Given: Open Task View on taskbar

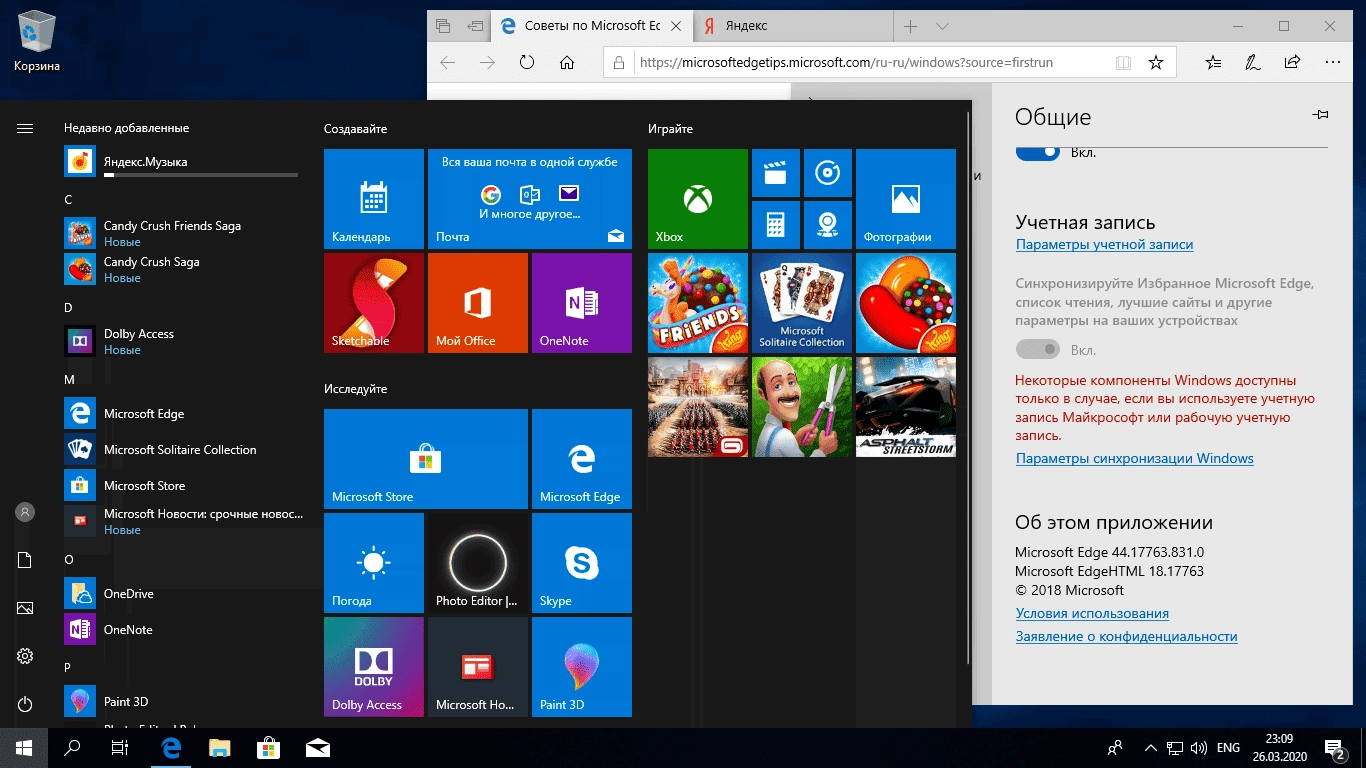Looking at the screenshot, I should [x=120, y=748].
